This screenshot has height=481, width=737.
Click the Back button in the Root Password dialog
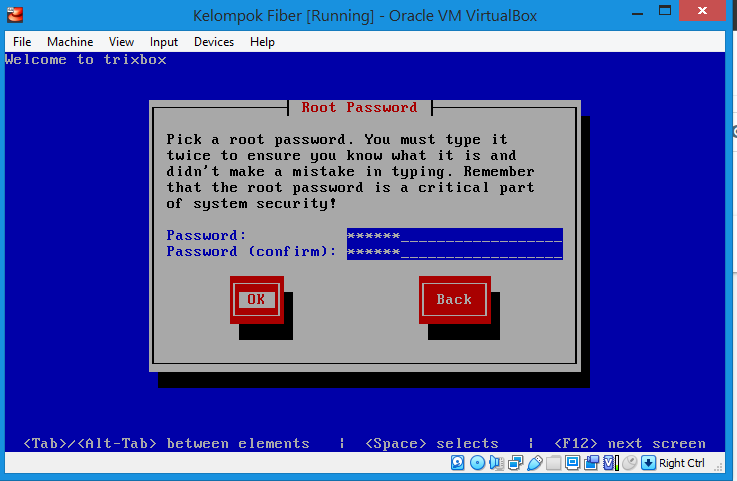click(455, 300)
